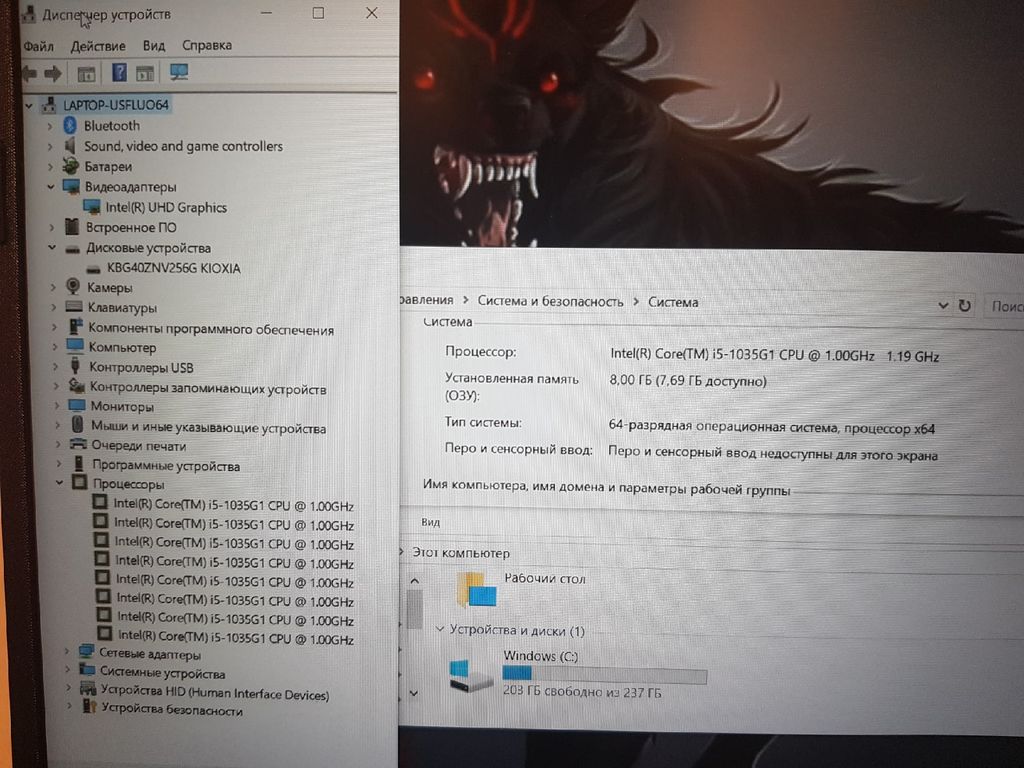Screen dimensions: 1024x768
Task: Collapse the Видеоадаптеры category
Action: pos(51,187)
